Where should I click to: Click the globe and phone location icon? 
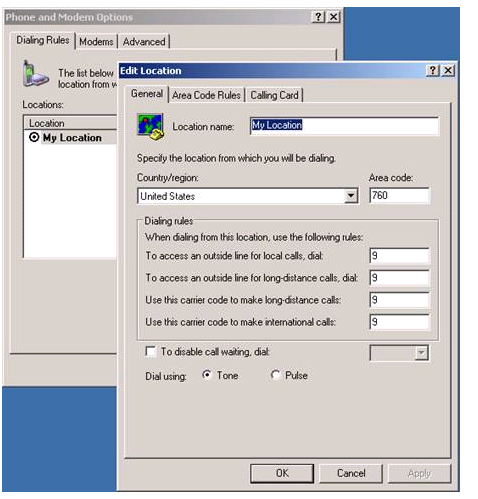click(150, 127)
